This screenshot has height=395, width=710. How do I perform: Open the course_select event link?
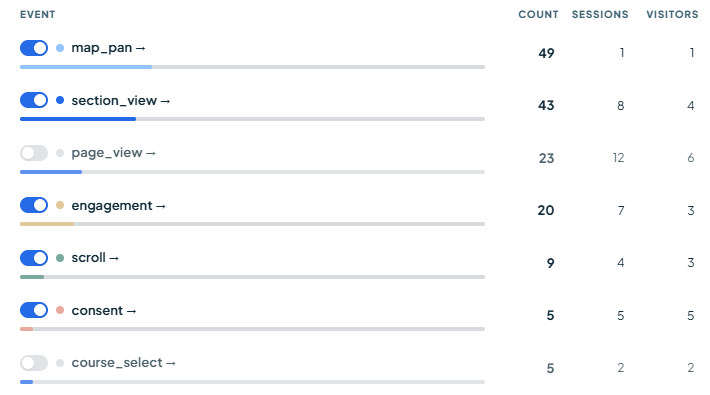(123, 363)
